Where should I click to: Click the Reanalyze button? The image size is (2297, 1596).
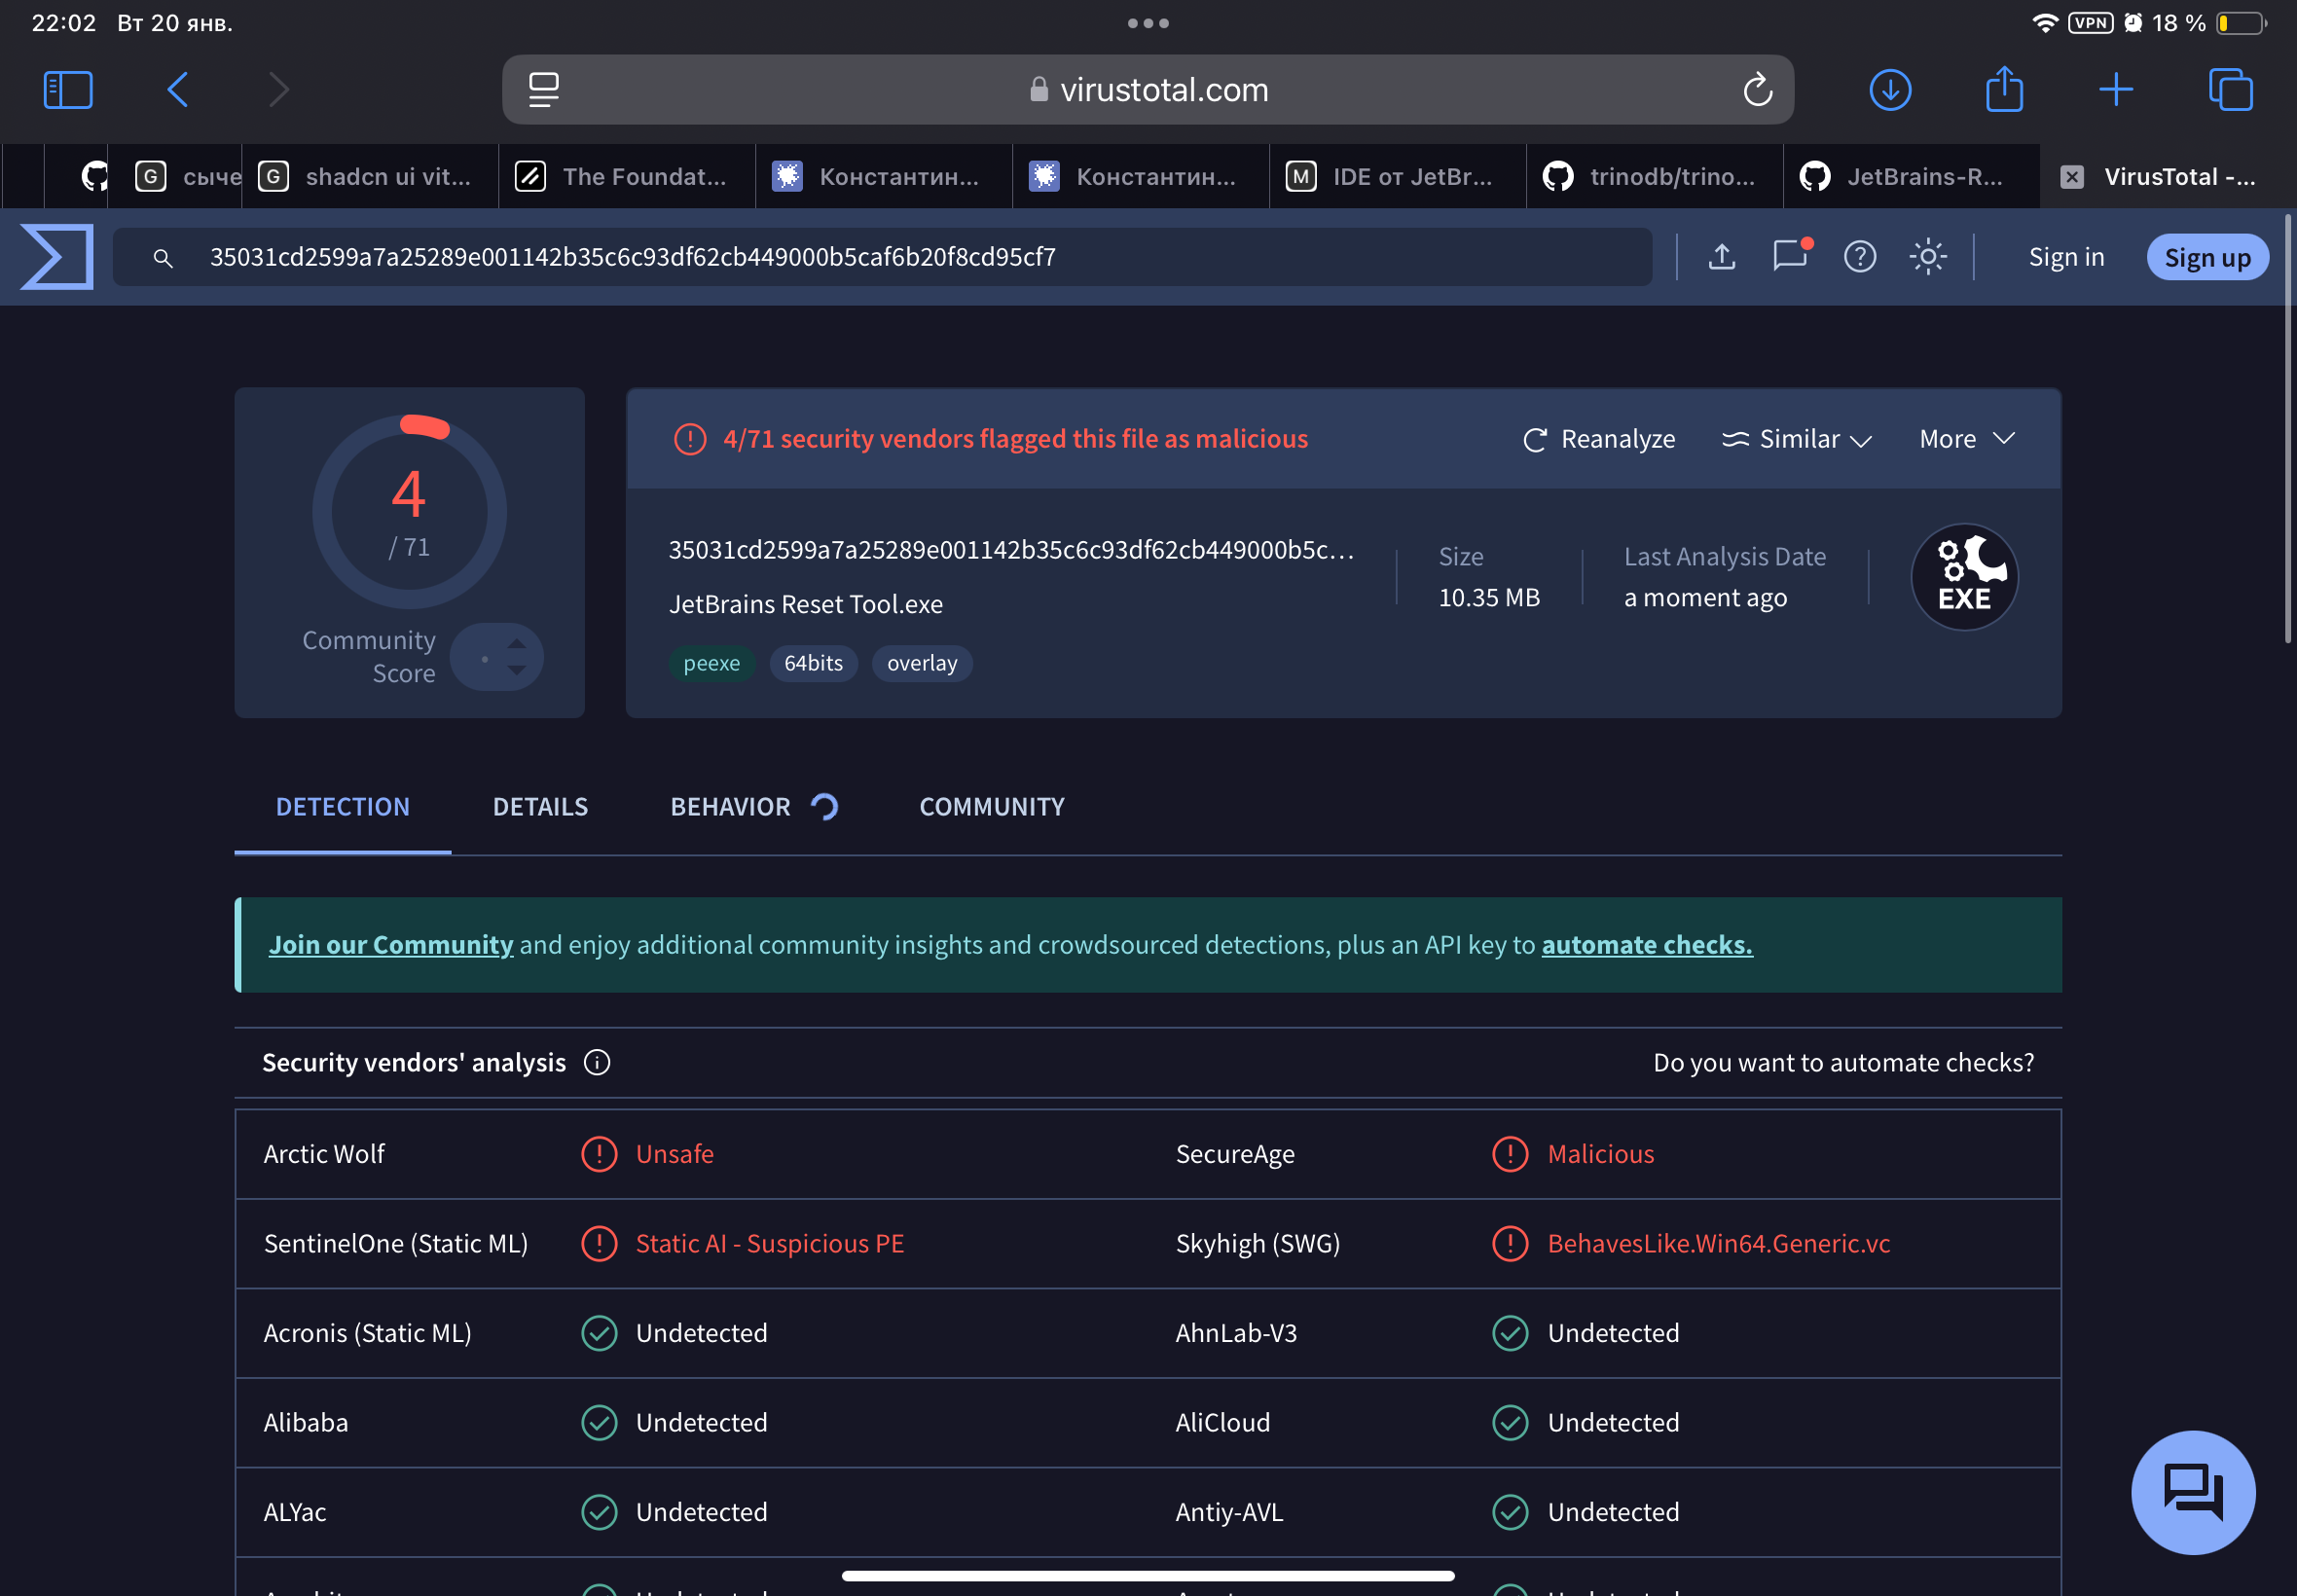point(1598,439)
